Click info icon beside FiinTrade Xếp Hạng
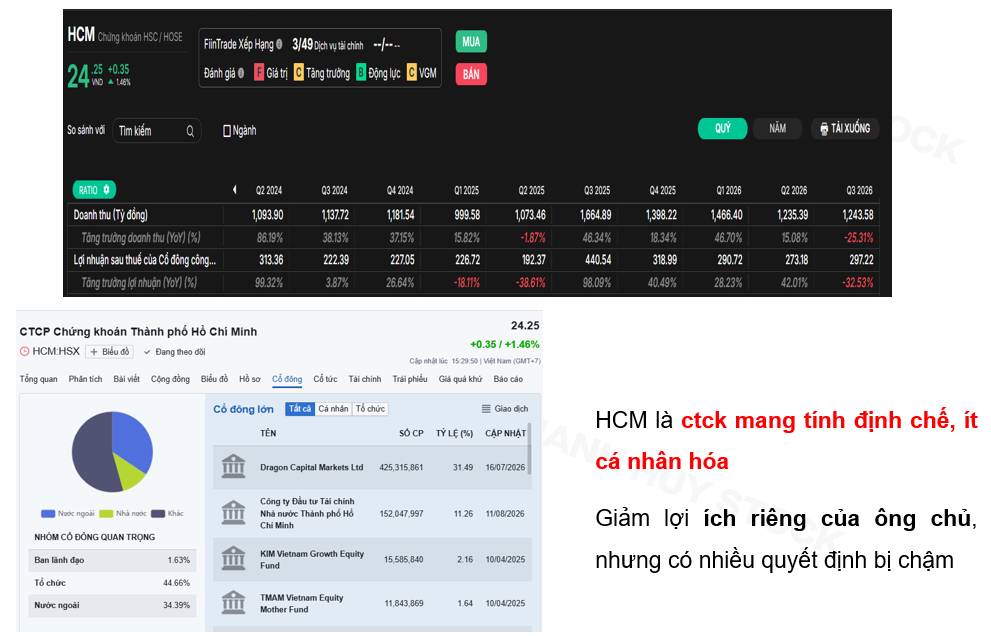Image resolution: width=991 pixels, height=636 pixels. point(279,44)
